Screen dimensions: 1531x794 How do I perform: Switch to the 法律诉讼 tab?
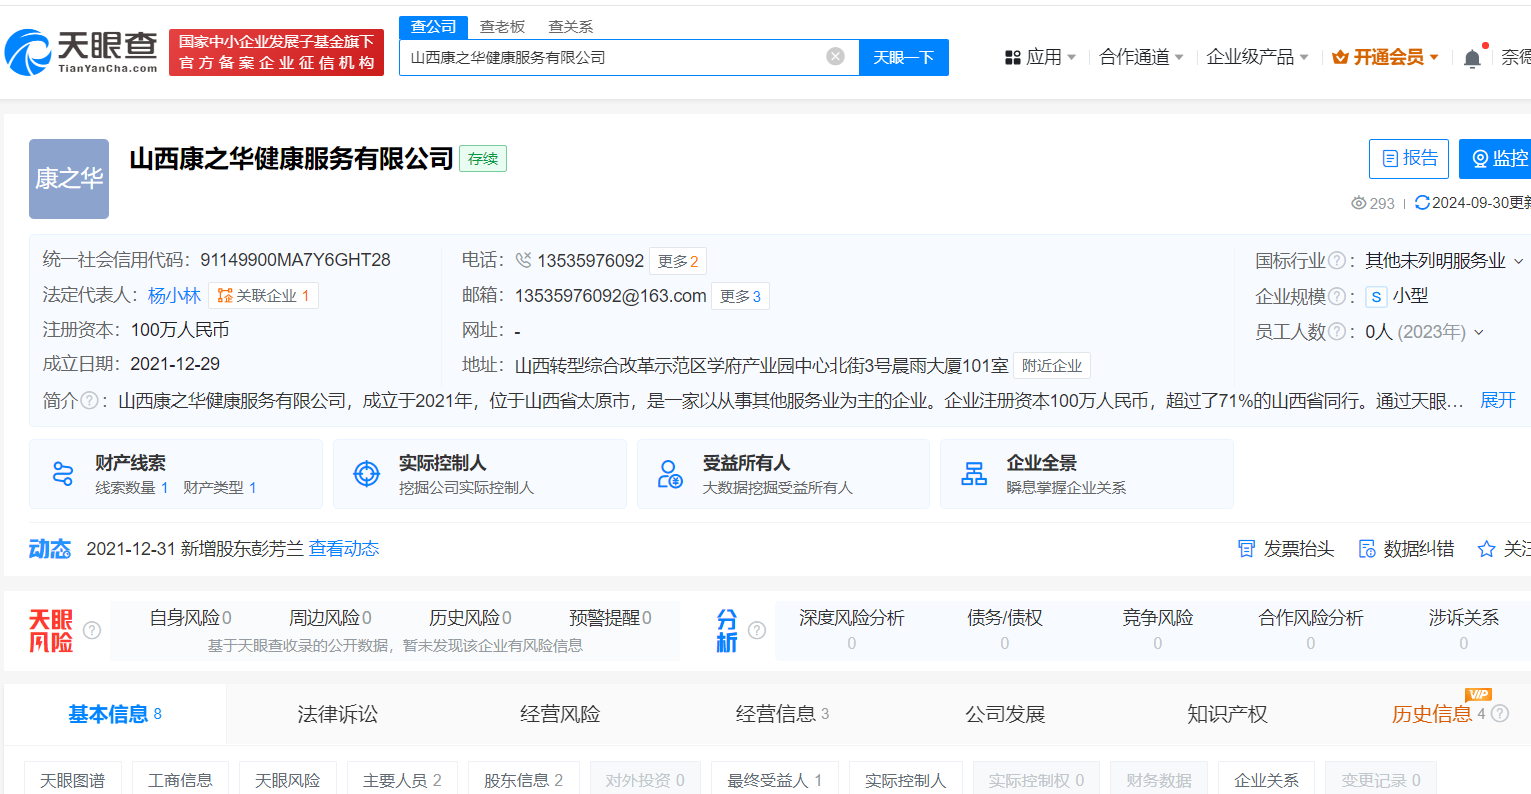pyautogui.click(x=338, y=714)
